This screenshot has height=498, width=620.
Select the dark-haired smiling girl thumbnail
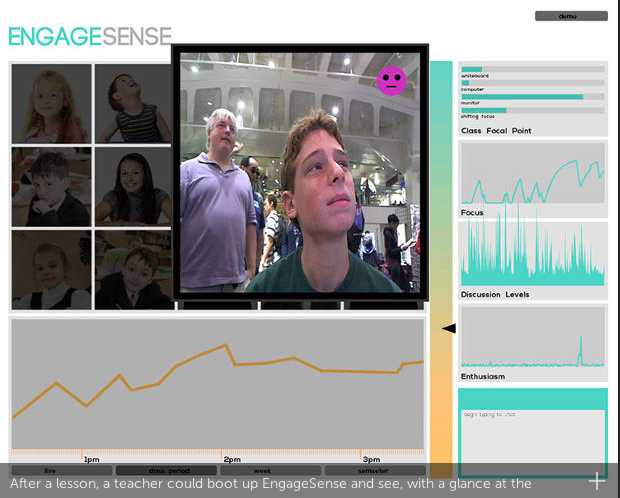point(133,187)
